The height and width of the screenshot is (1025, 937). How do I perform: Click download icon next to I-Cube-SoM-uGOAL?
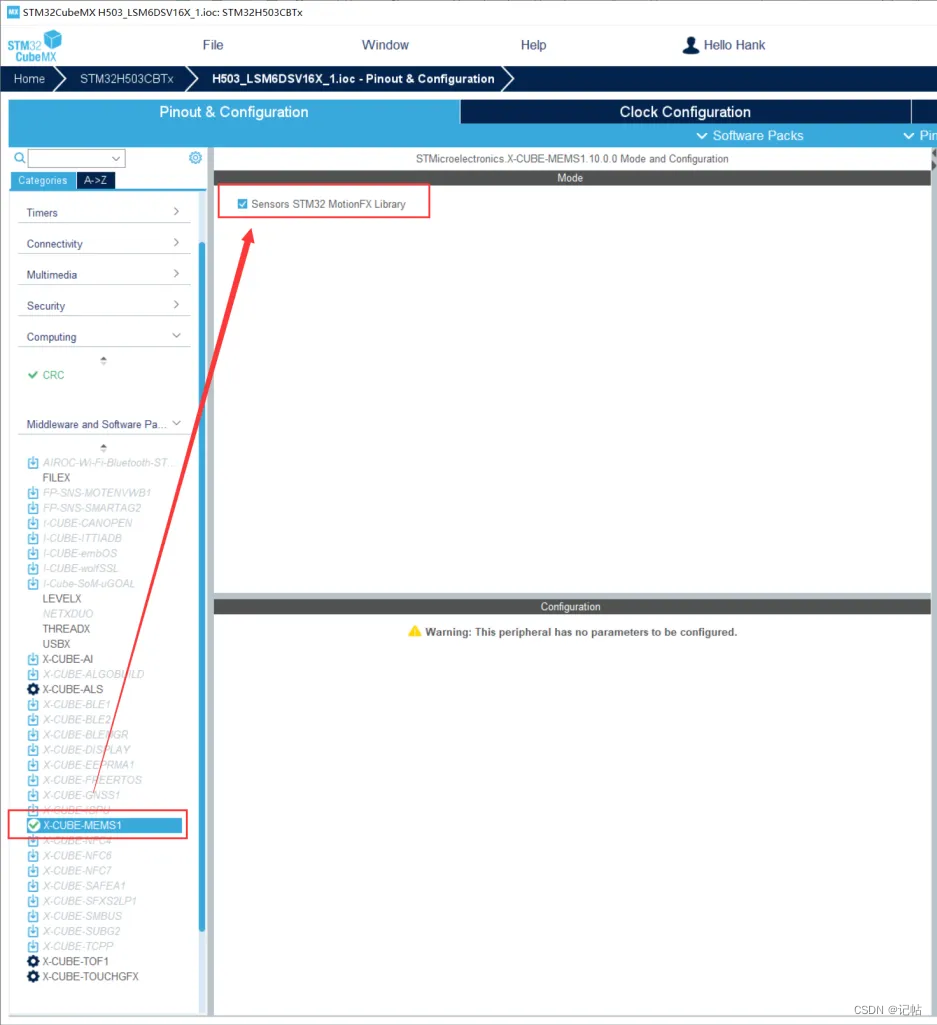(x=33, y=584)
